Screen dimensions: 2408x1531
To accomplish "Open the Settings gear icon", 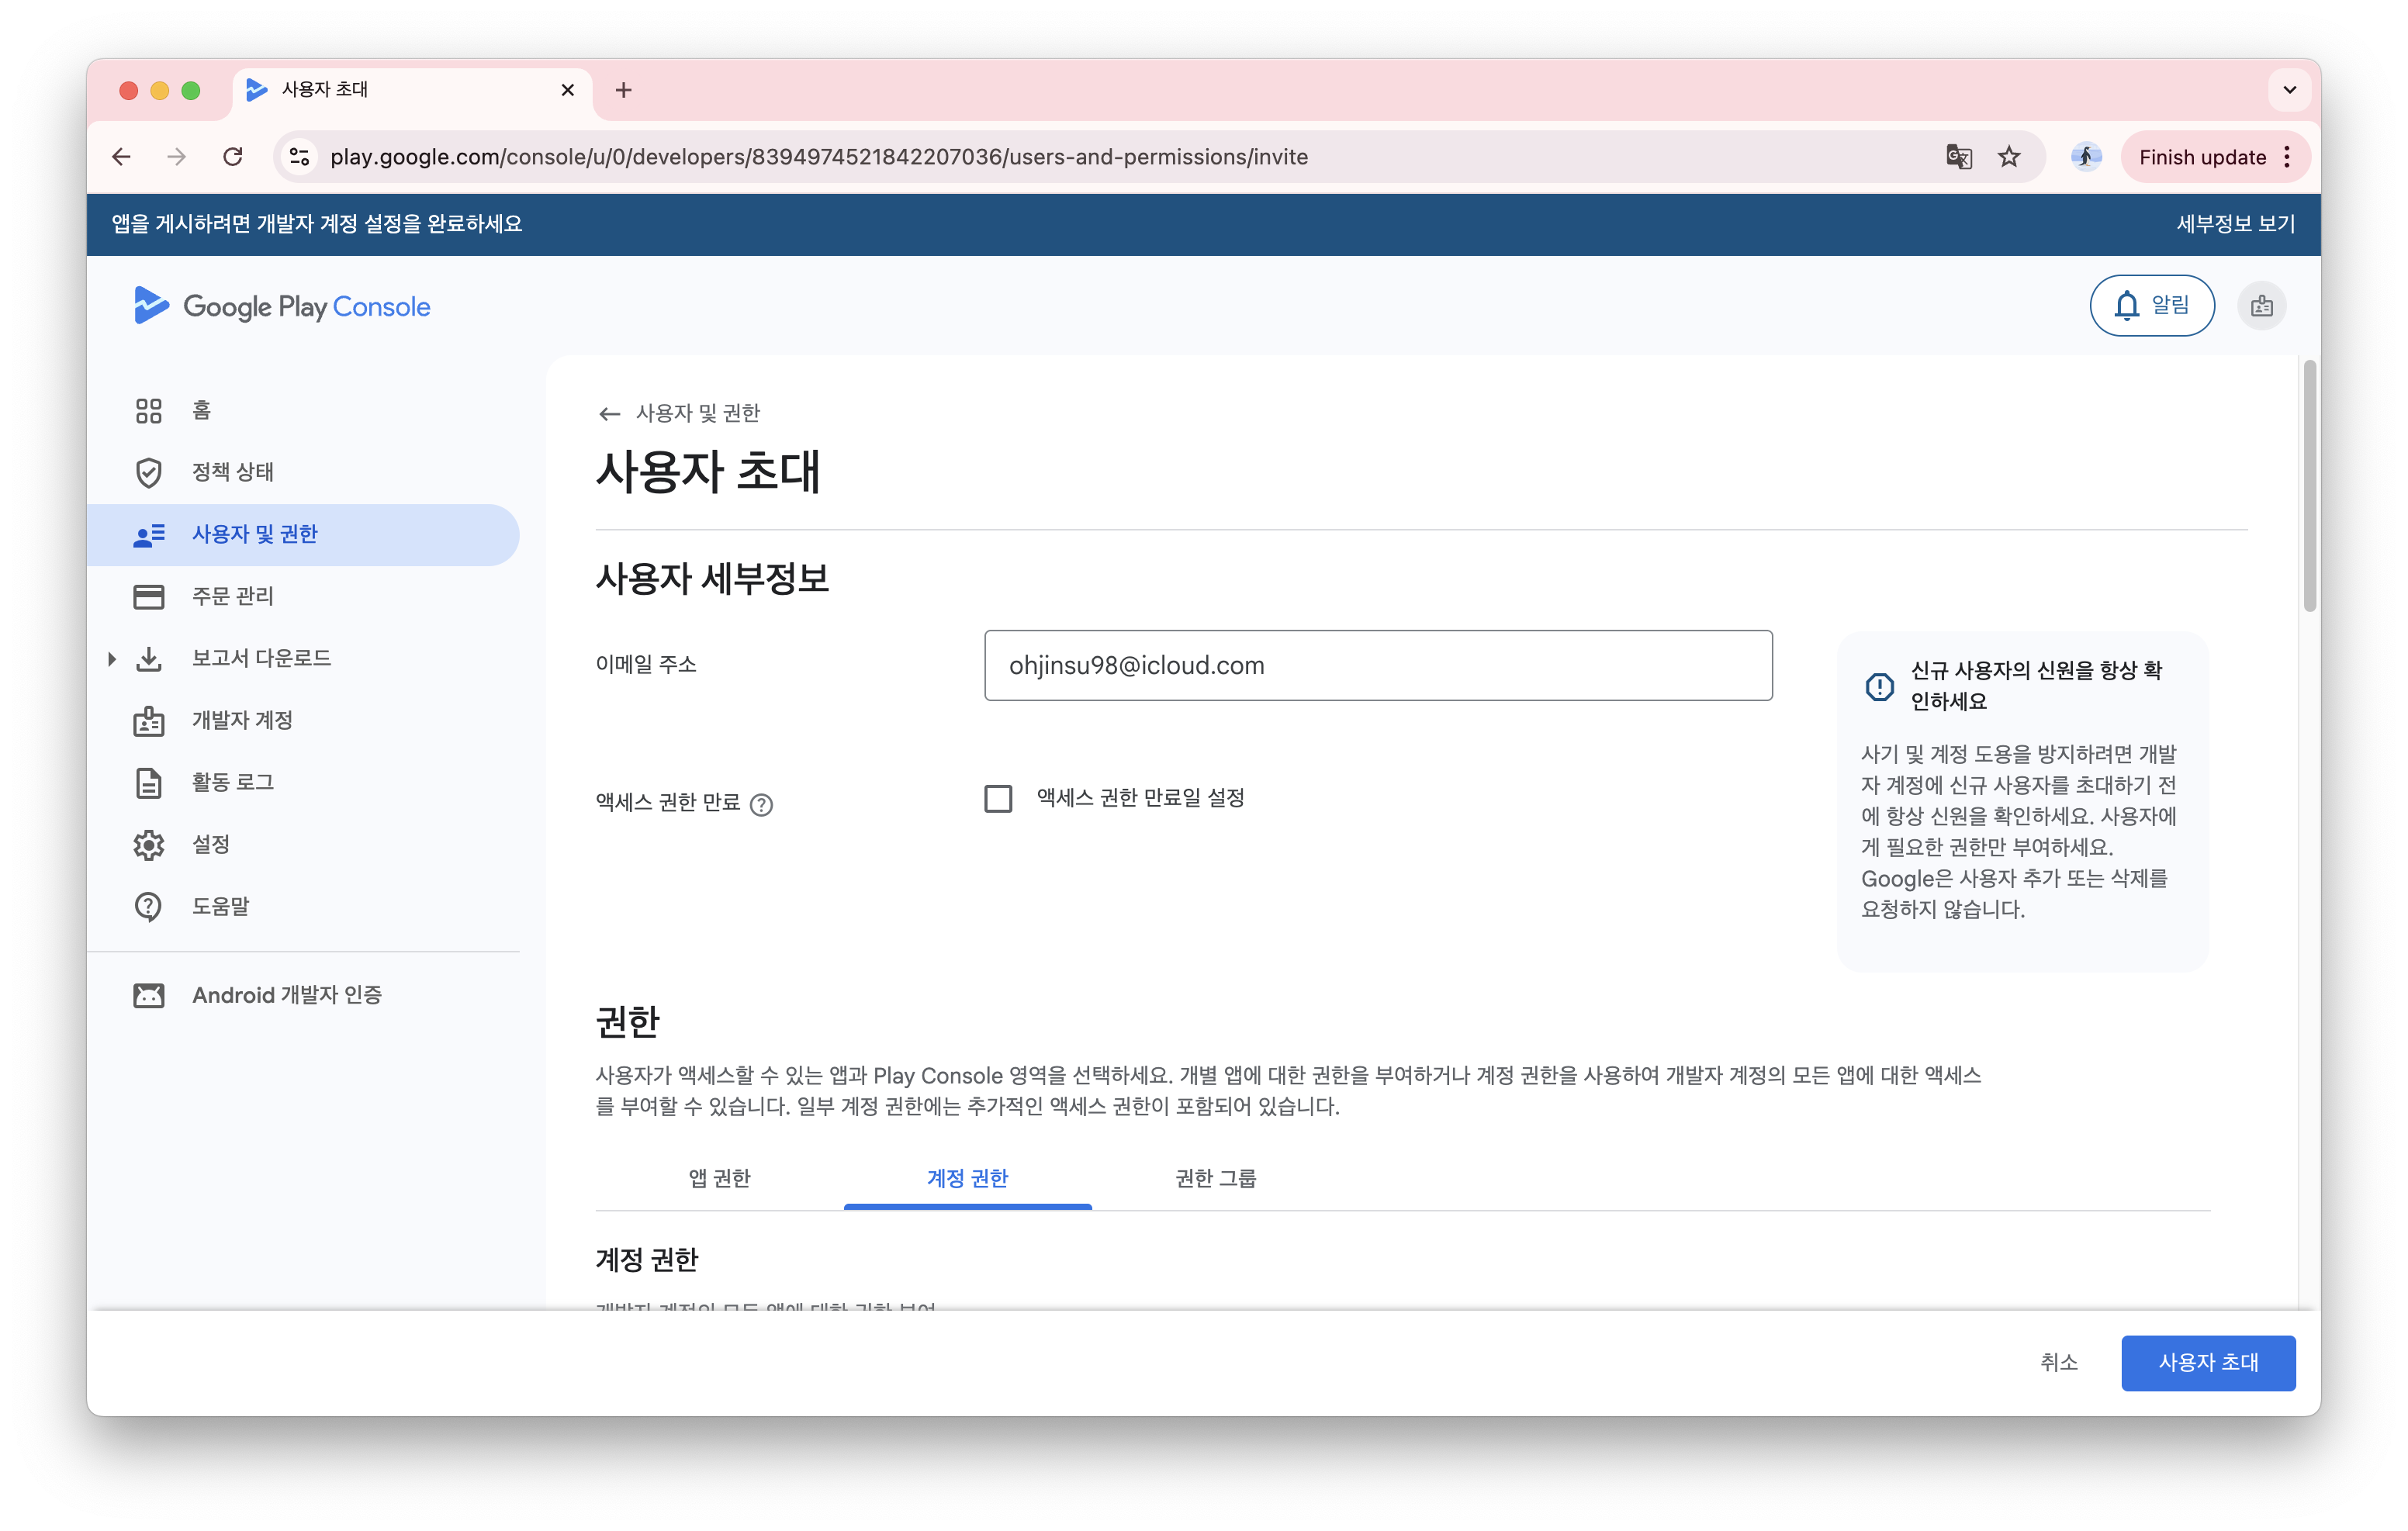I will pos(148,845).
